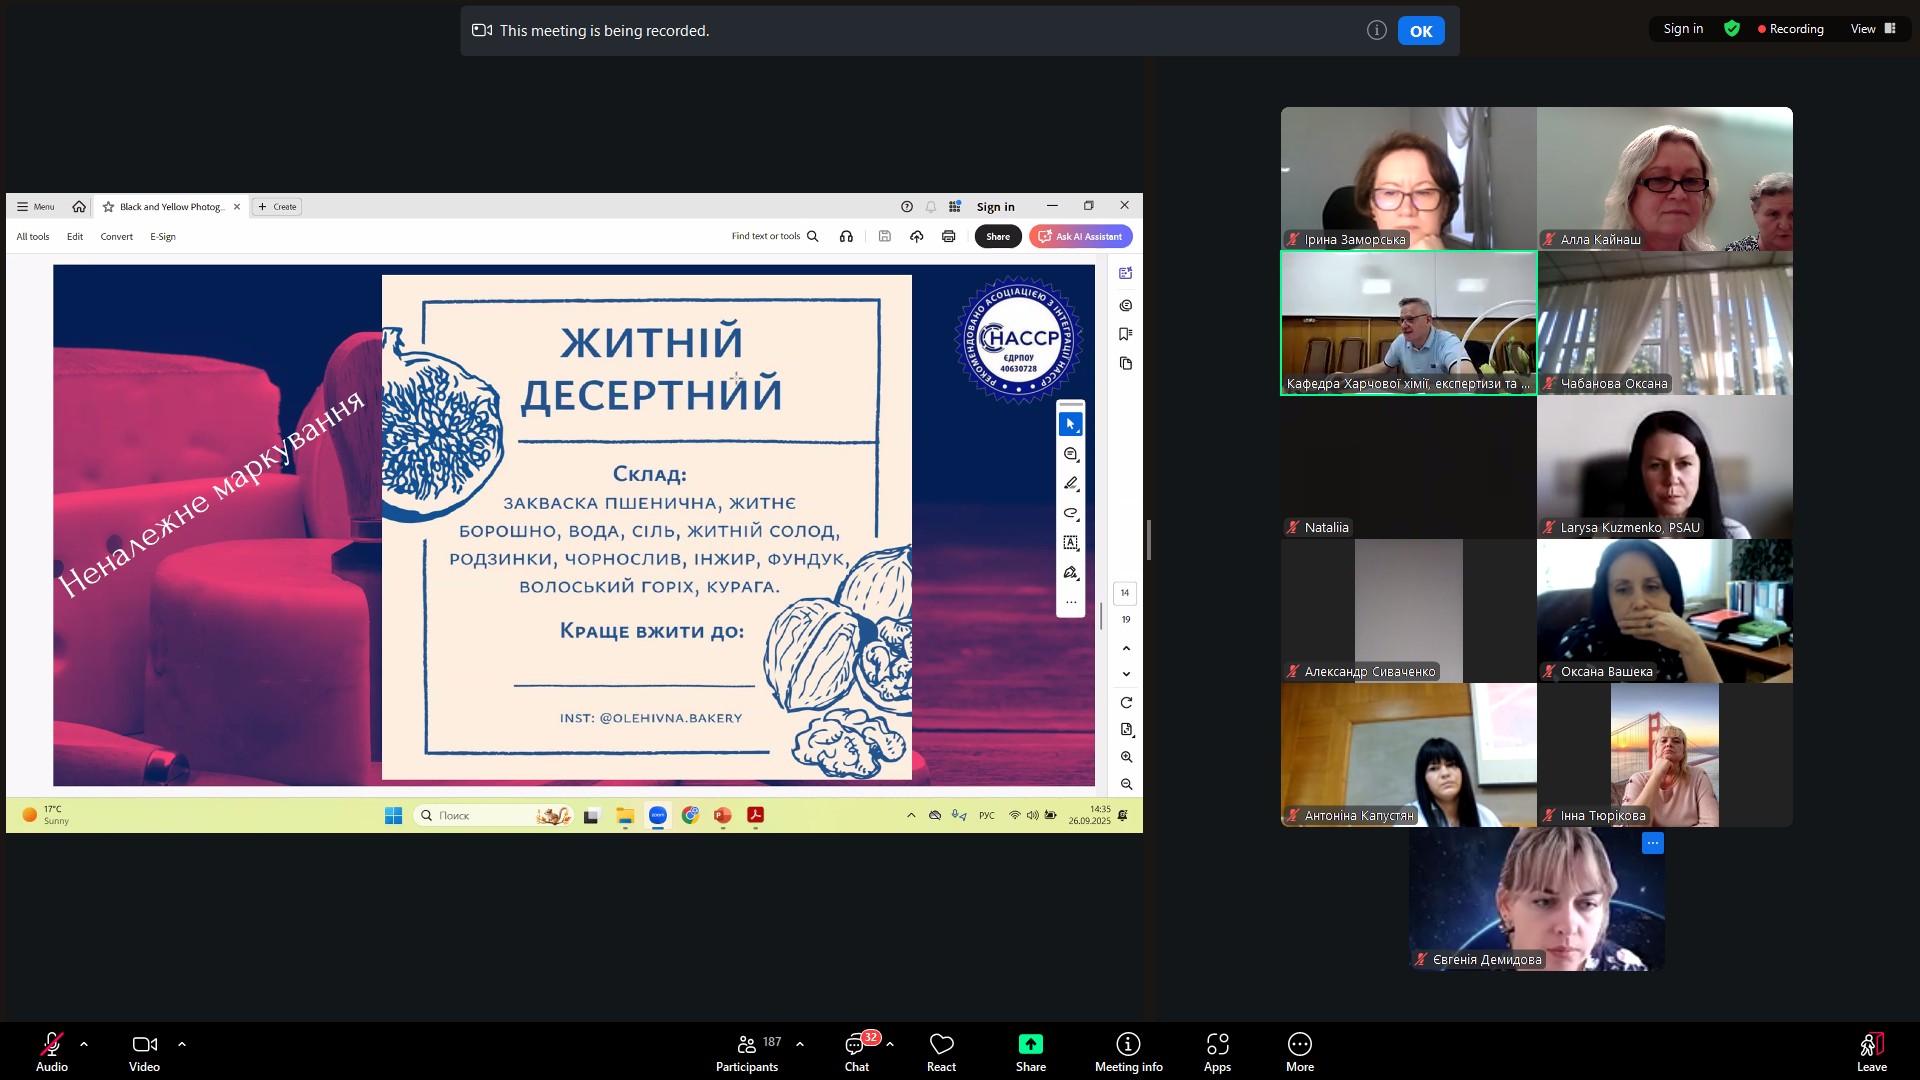
Task: Click the recording info icon
Action: tap(1376, 31)
